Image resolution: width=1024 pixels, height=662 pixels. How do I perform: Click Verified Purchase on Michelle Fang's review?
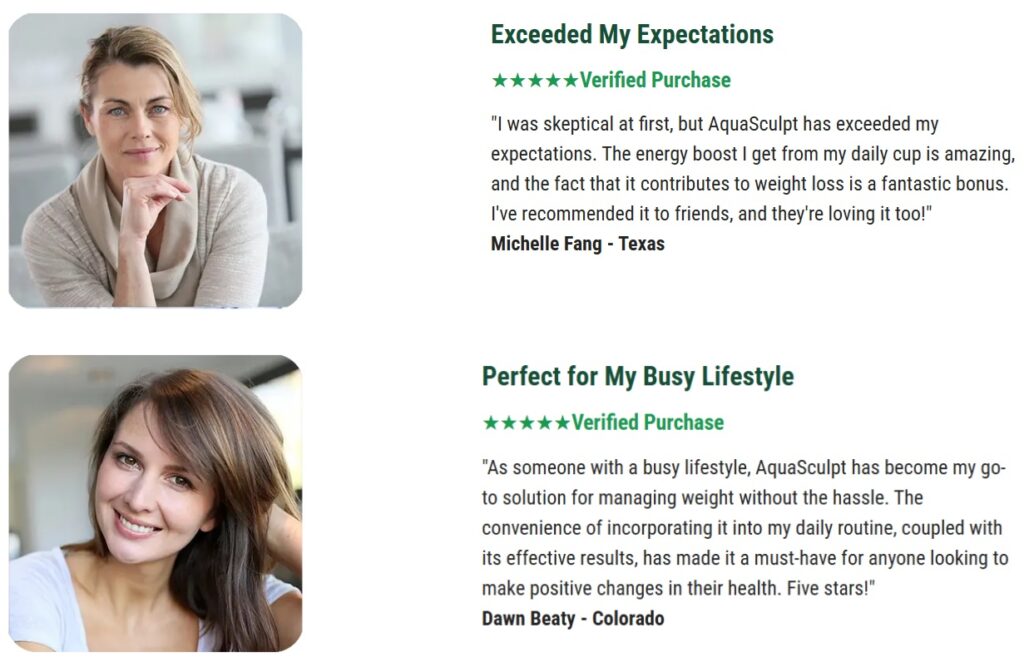click(x=655, y=81)
